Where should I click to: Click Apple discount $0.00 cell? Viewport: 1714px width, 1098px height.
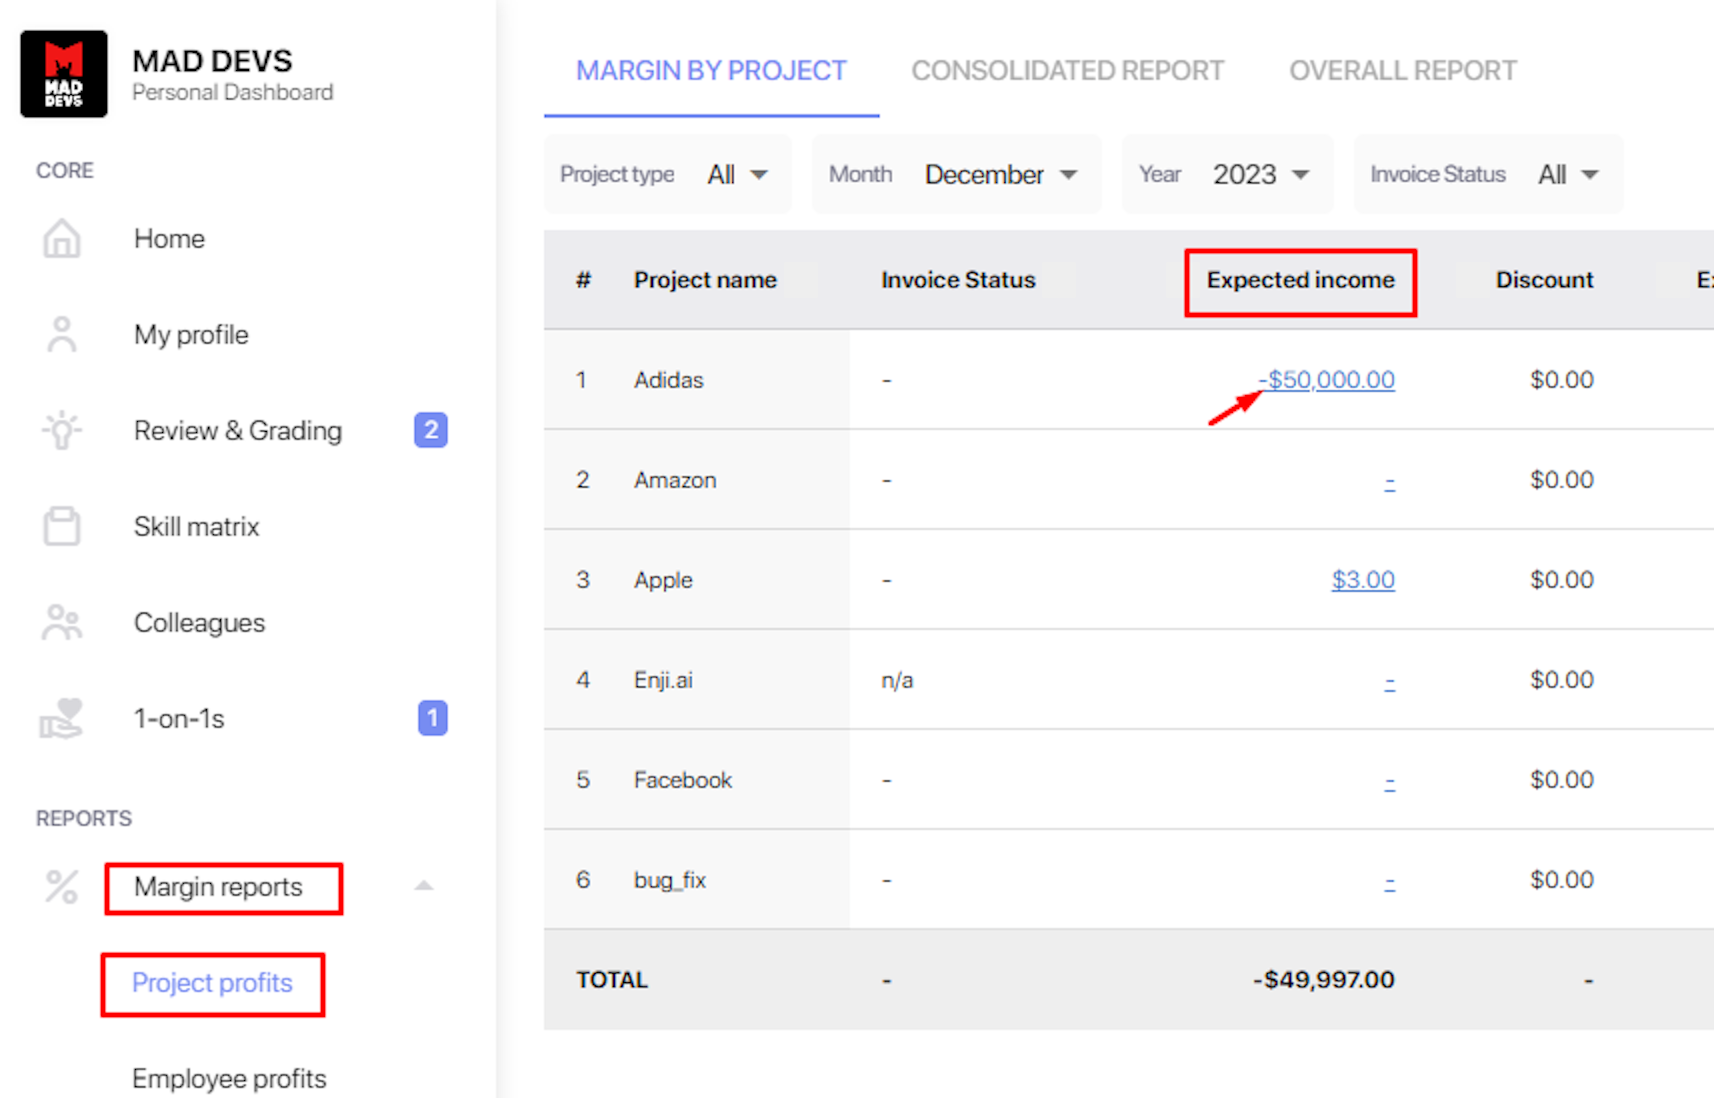tap(1562, 580)
